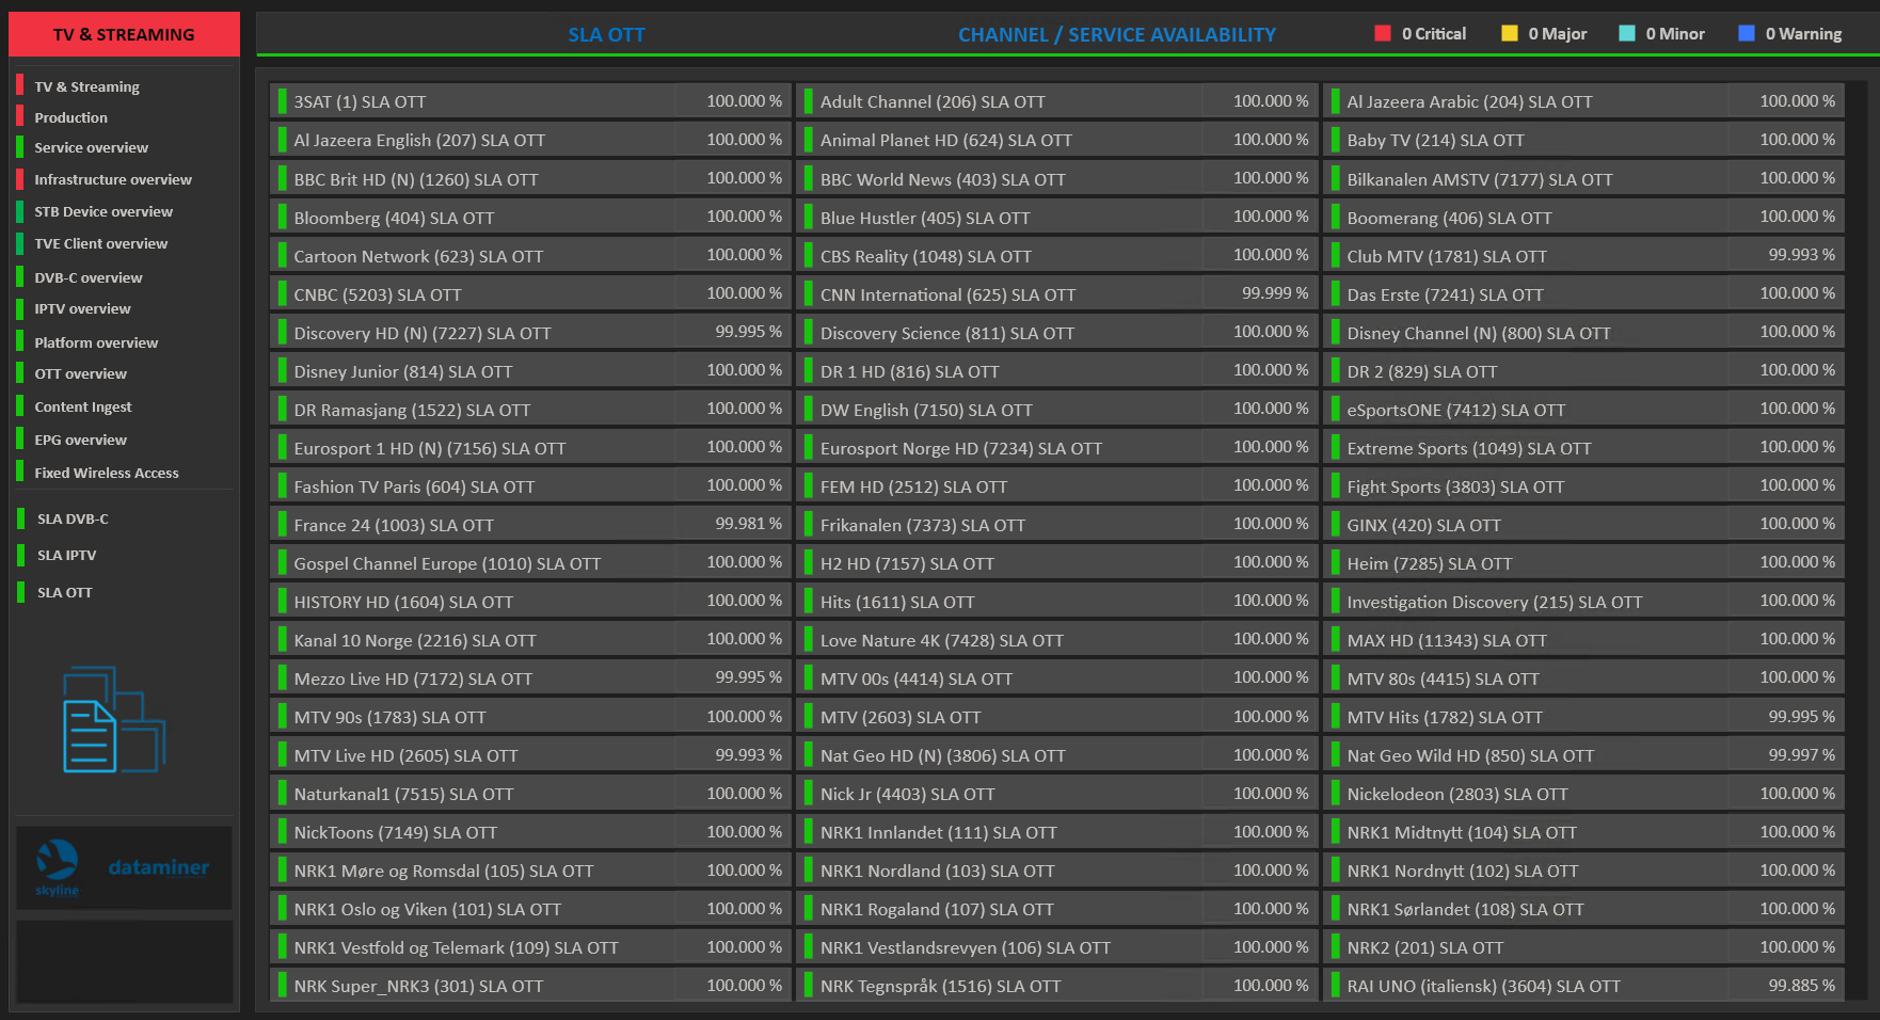Open DVB-C overview
Viewport: 1880px width, 1020px height.
click(x=88, y=278)
